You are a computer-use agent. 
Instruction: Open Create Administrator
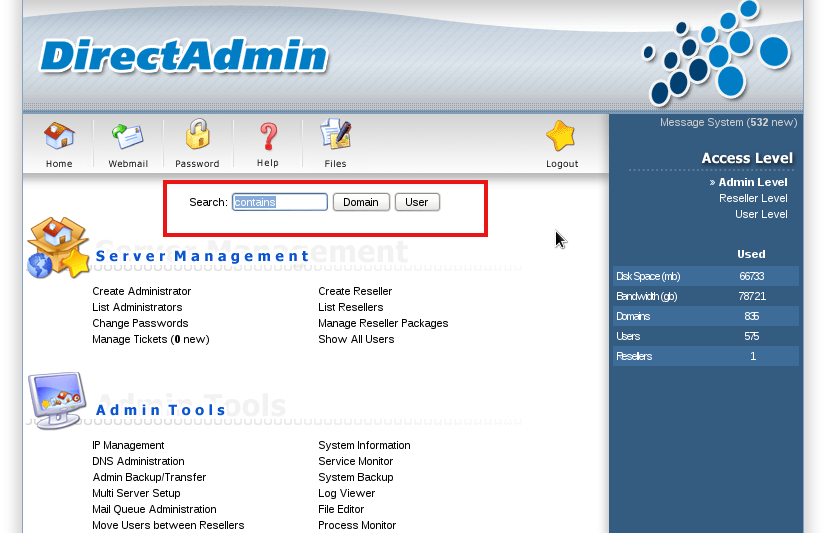142,291
